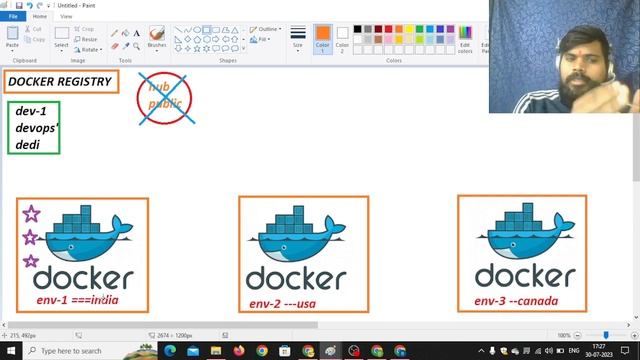The width and height of the screenshot is (640, 360).
Task: Choose the Oval shape
Action: [197, 30]
